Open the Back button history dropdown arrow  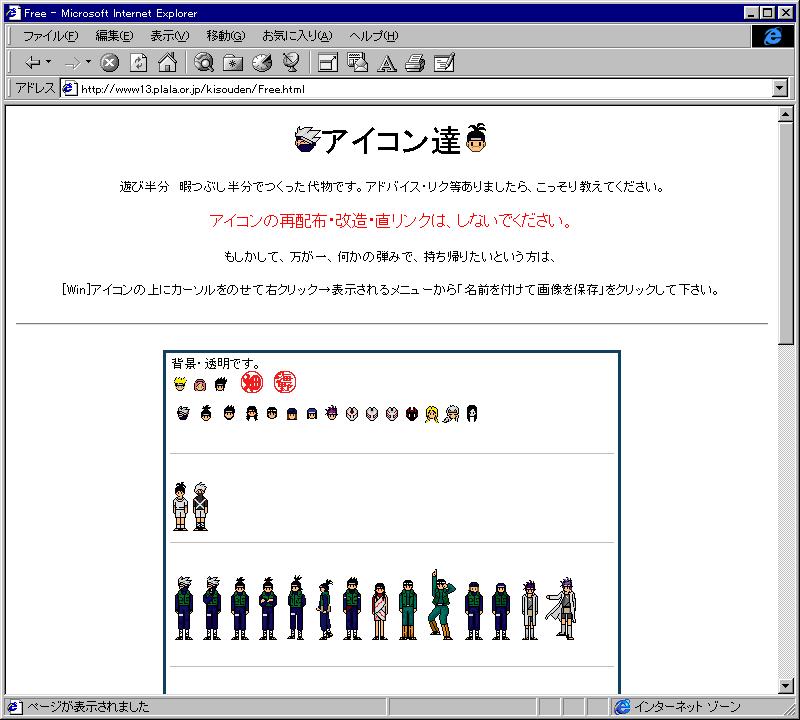point(48,62)
